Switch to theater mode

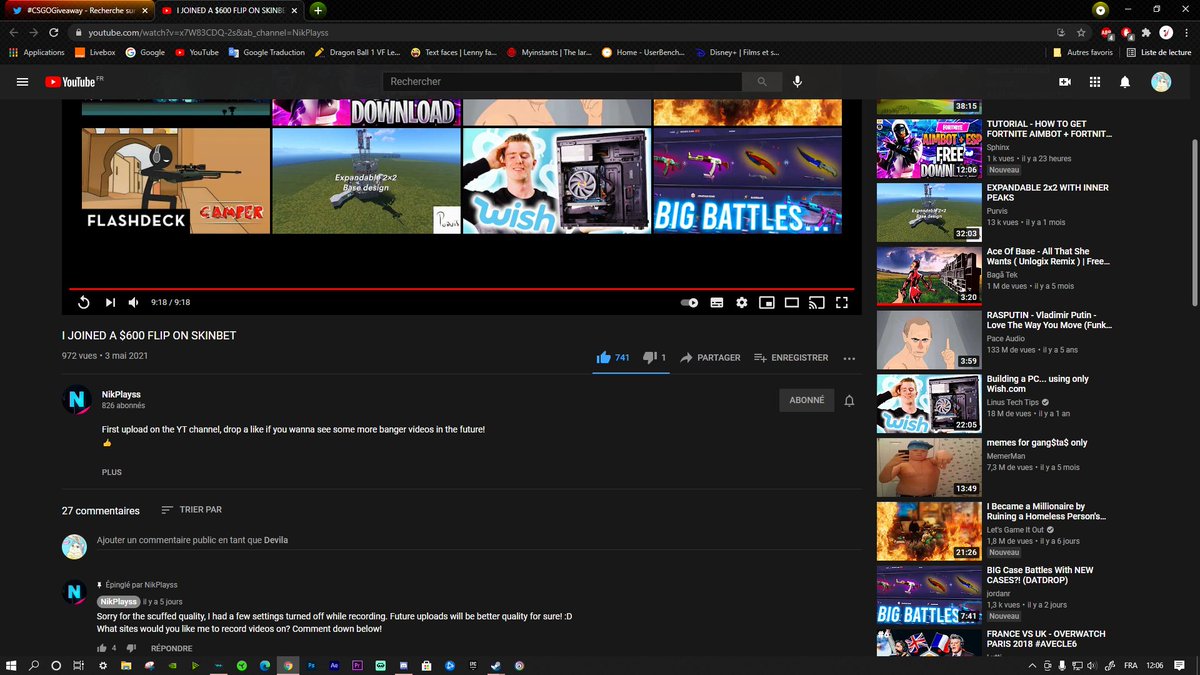tap(791, 302)
